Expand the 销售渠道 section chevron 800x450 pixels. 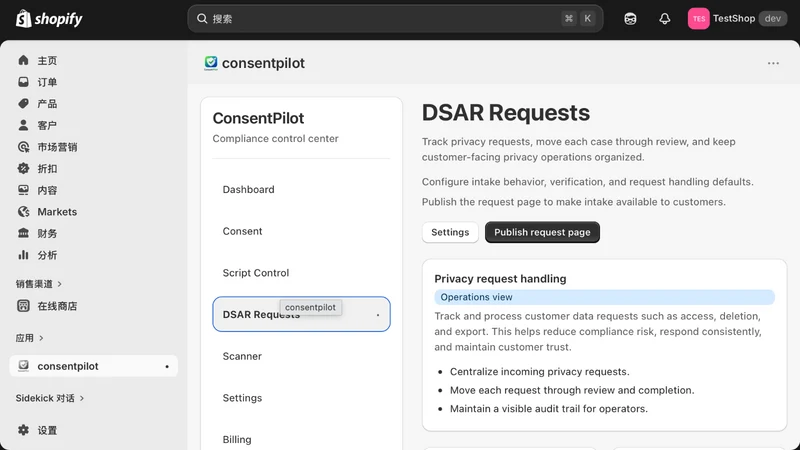(x=60, y=284)
